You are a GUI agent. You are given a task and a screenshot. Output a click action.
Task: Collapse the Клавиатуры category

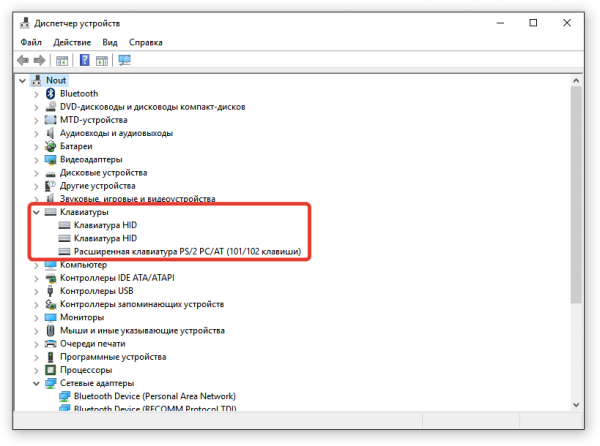coord(36,212)
